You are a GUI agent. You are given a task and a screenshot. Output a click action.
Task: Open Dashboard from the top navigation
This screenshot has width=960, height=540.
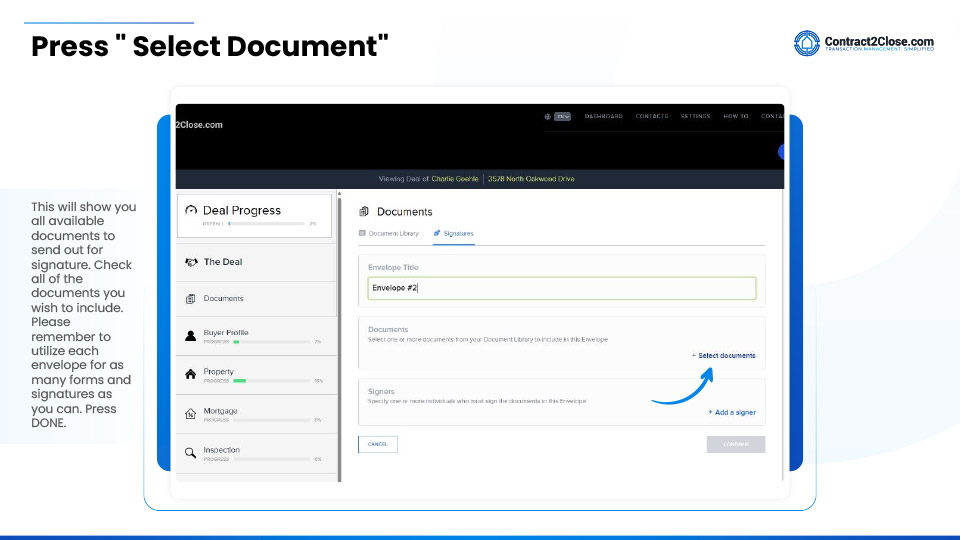point(603,116)
